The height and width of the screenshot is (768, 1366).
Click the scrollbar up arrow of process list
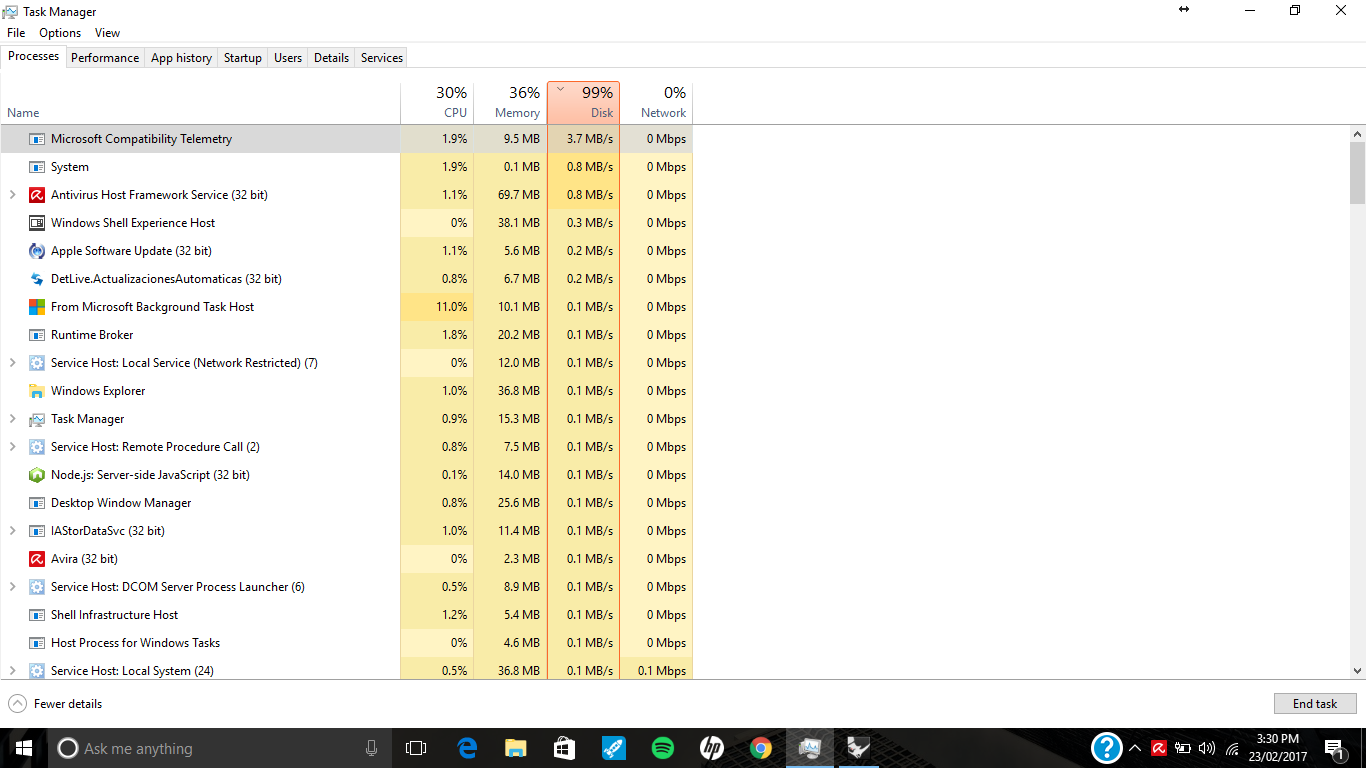(x=1357, y=133)
